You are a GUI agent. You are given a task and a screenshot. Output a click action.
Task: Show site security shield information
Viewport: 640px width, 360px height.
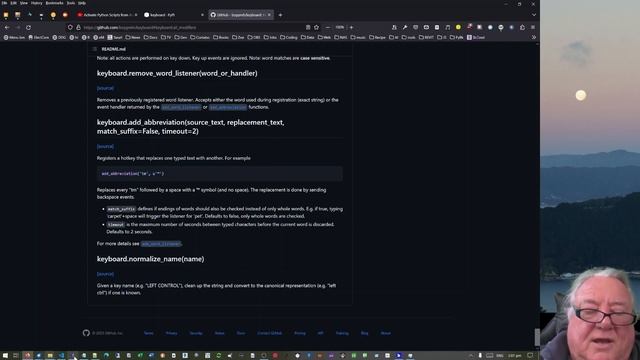point(70,27)
